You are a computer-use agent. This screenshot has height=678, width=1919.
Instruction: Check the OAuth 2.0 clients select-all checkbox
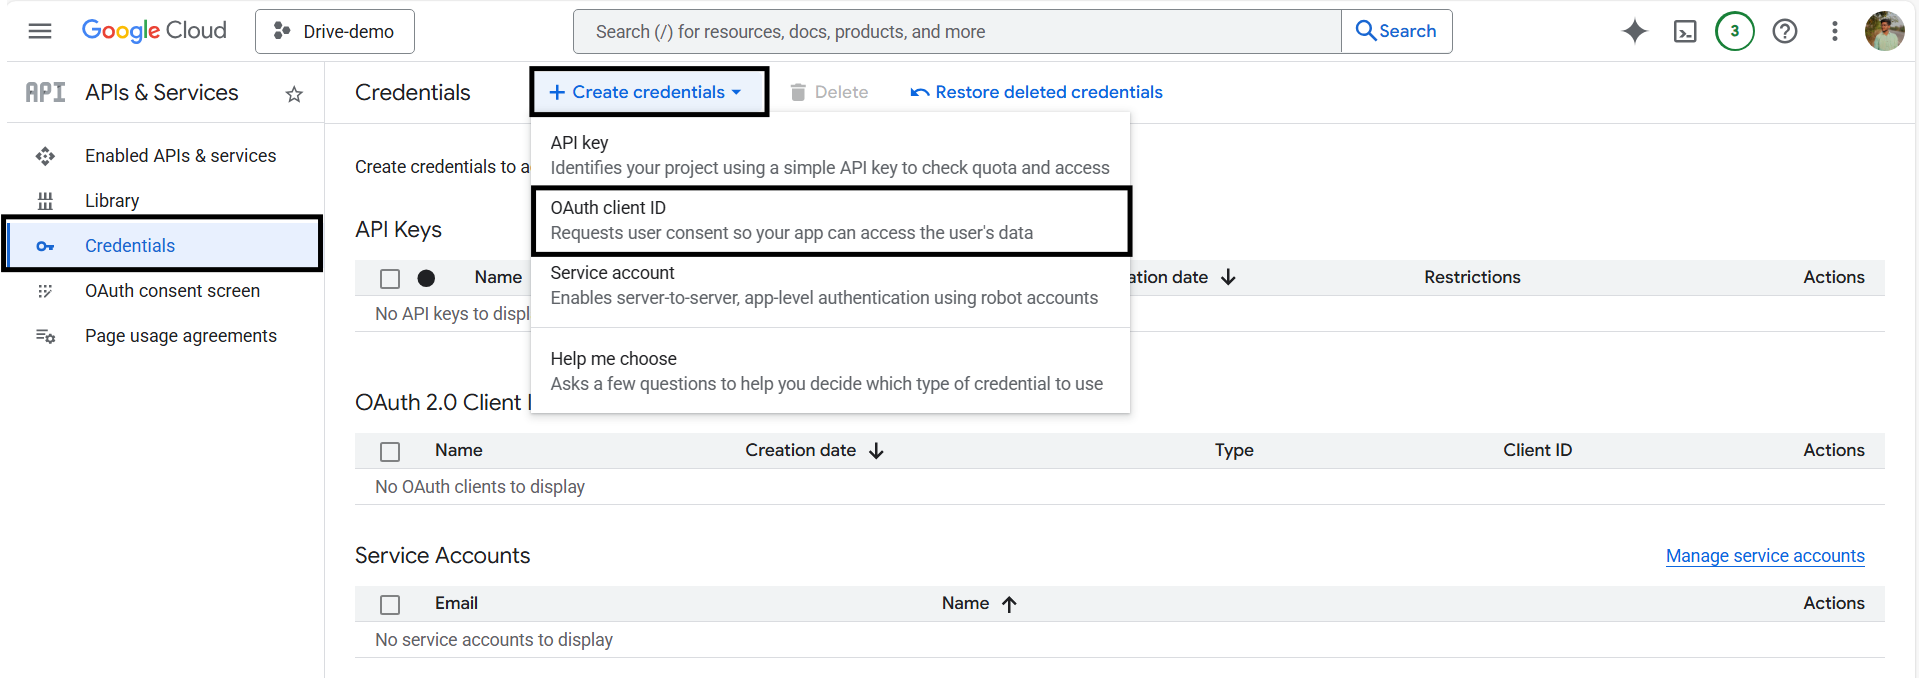390,451
